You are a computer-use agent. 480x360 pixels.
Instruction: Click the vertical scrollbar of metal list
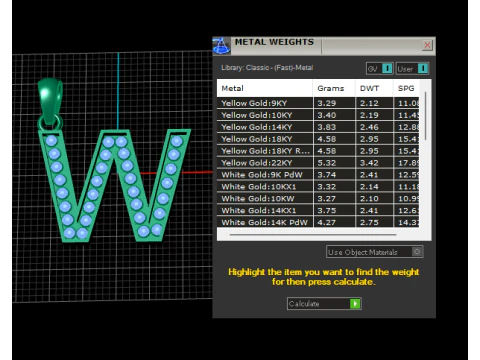pyautogui.click(x=425, y=116)
